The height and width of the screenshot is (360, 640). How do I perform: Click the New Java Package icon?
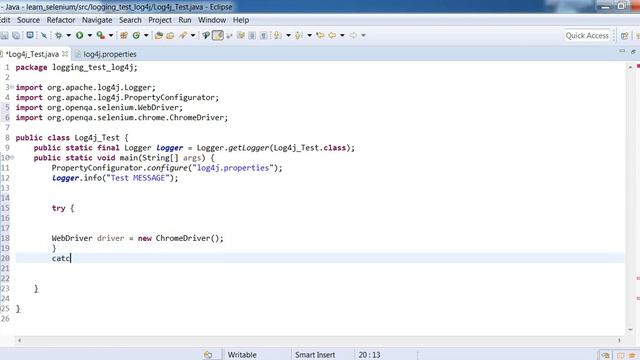pos(124,36)
